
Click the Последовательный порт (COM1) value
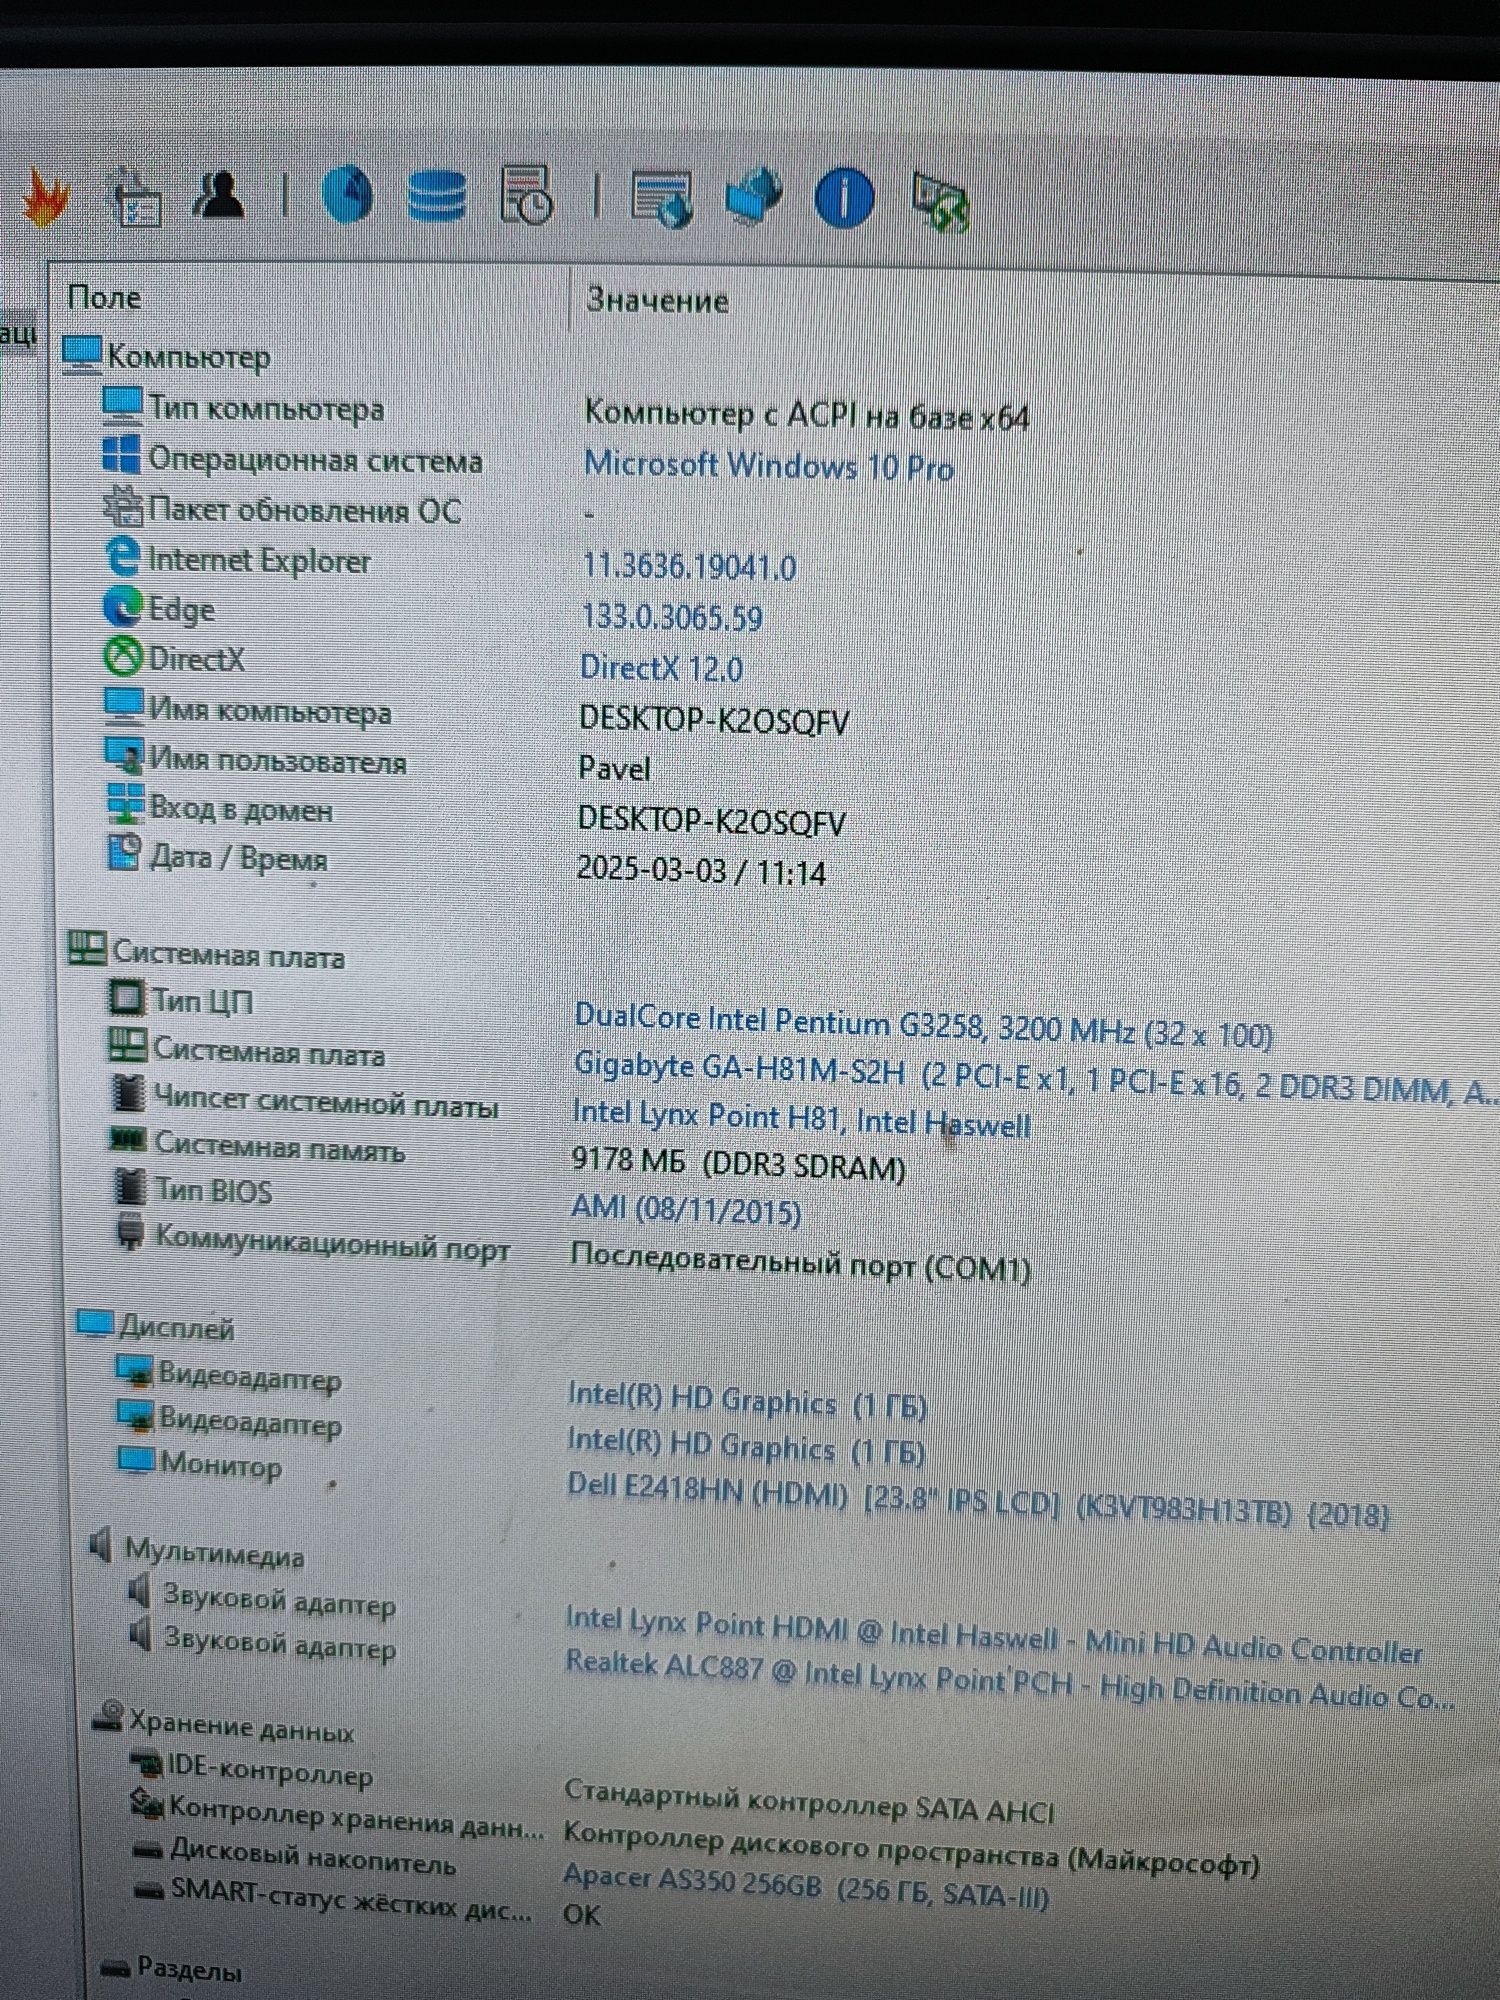[800, 1262]
